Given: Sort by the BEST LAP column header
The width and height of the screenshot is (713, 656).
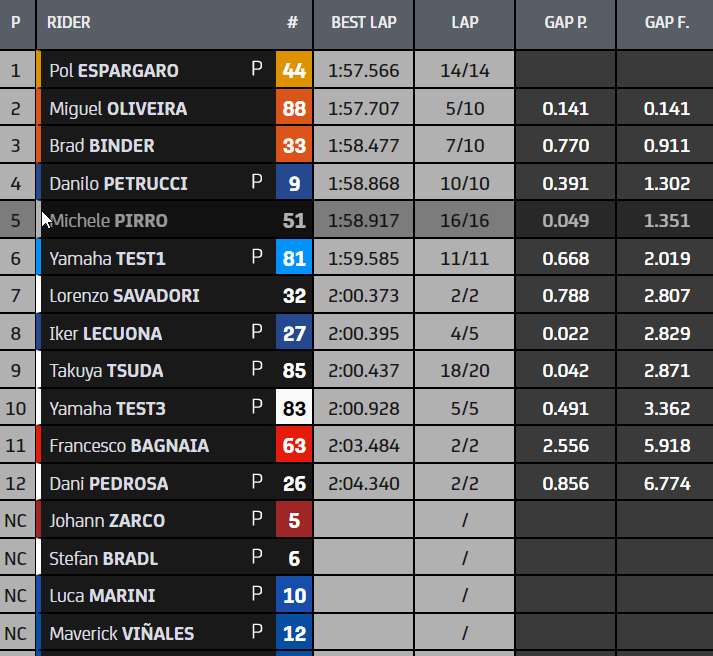Looking at the screenshot, I should 362,23.
